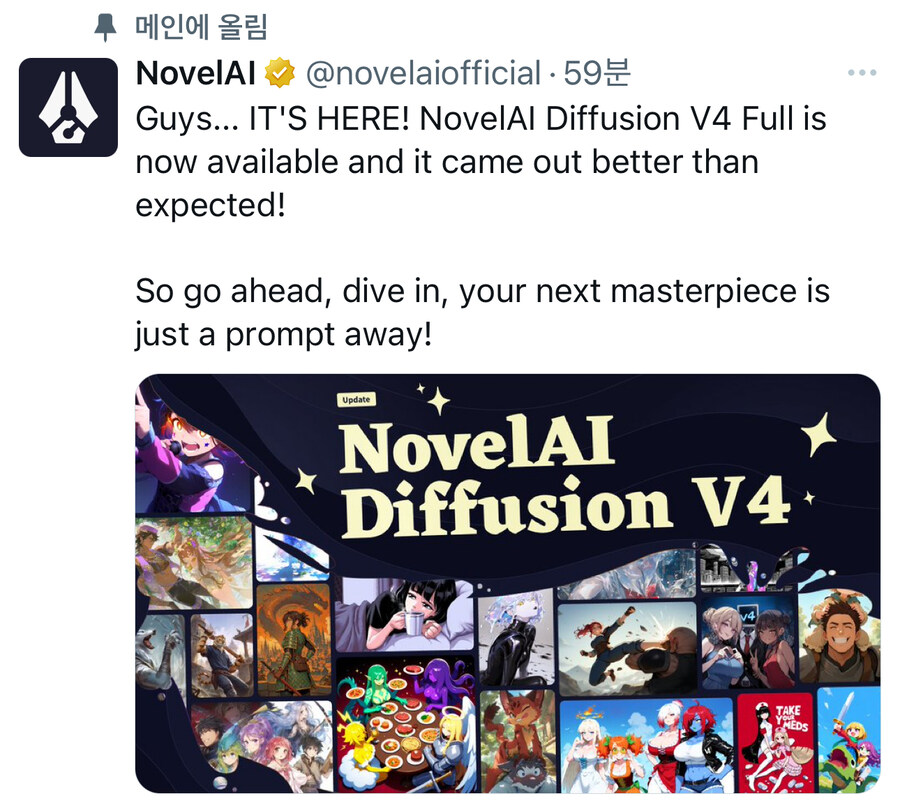Open the three-dot more options menu
Screen dimensions: 900x803
pos(862,73)
